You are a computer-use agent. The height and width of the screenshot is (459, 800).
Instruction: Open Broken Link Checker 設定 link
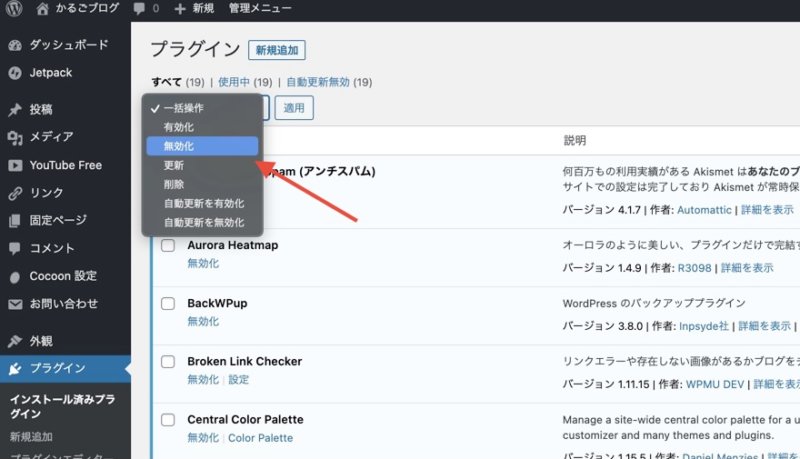[x=238, y=380]
